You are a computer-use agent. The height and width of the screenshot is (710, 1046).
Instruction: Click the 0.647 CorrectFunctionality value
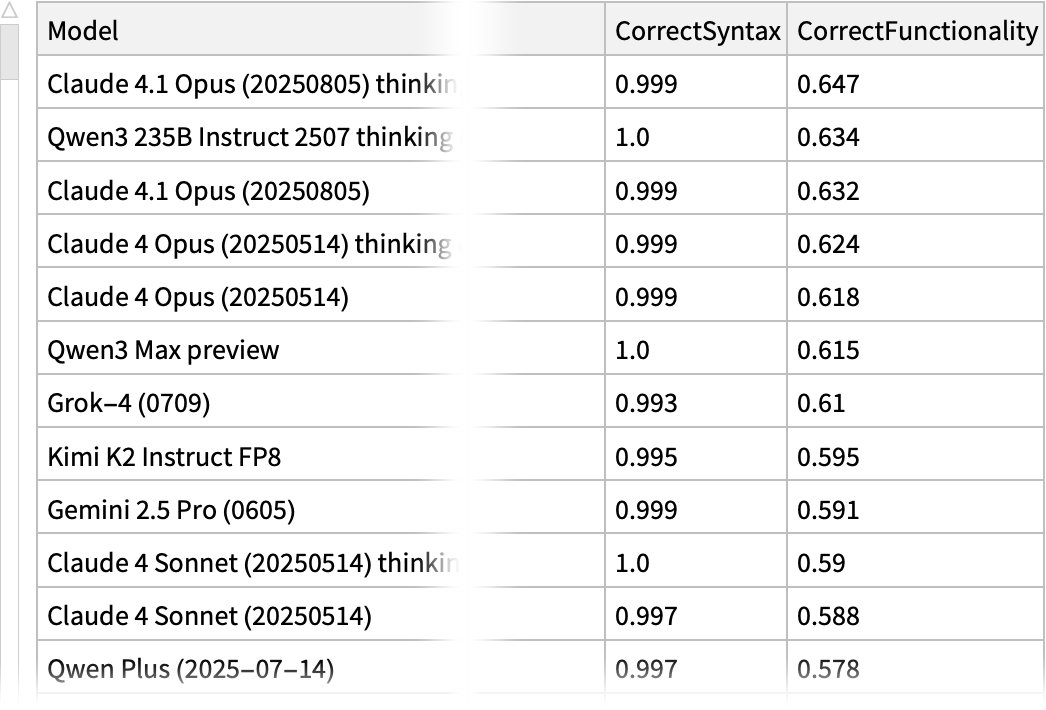pos(828,84)
